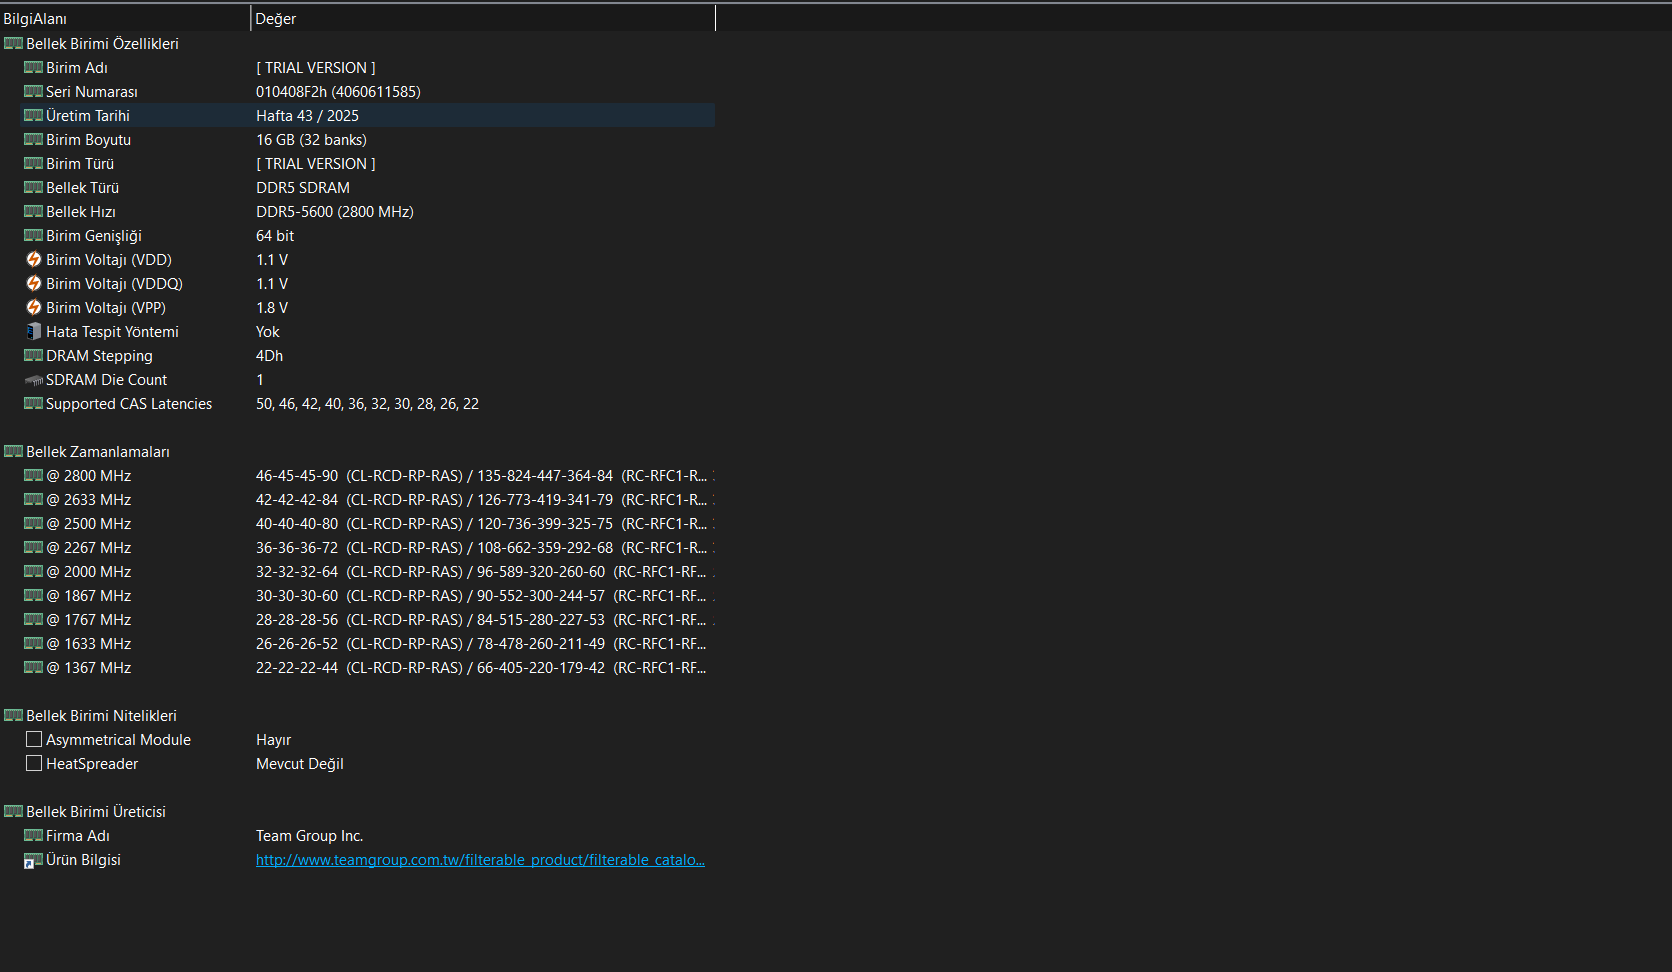Select the Bellek Birimi Üreticisi group header
1672x972 pixels.
96,812
